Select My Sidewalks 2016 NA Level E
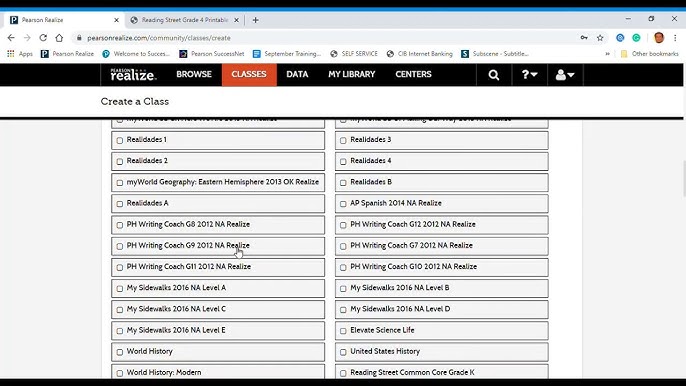Viewport: 686px width, 386px height. pyautogui.click(x=218, y=331)
